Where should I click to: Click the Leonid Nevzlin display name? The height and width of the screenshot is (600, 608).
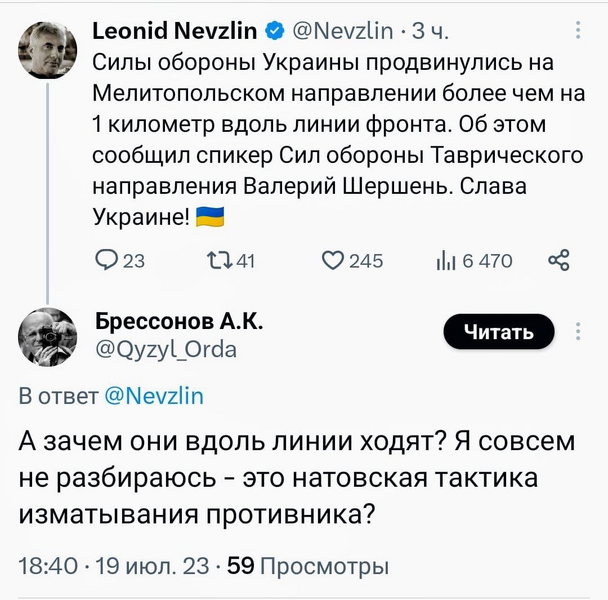tap(176, 32)
